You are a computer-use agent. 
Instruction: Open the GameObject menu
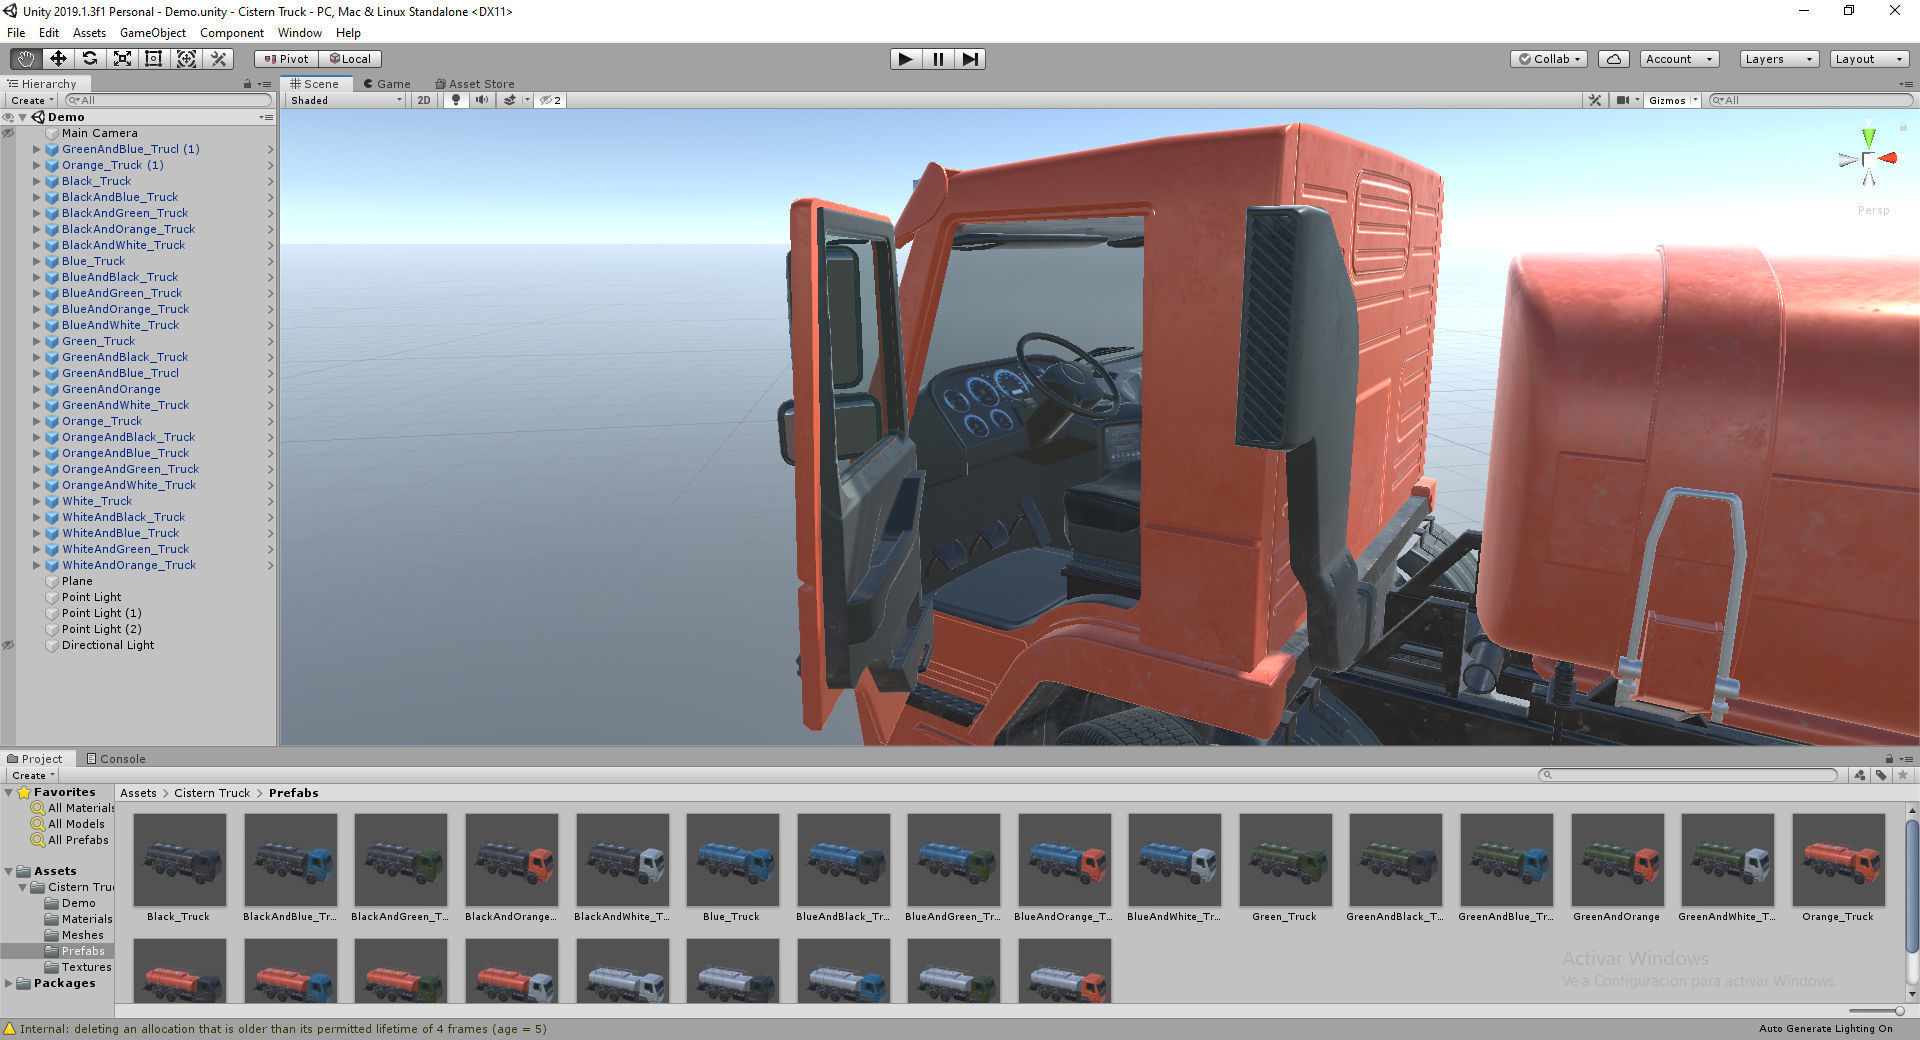(152, 33)
